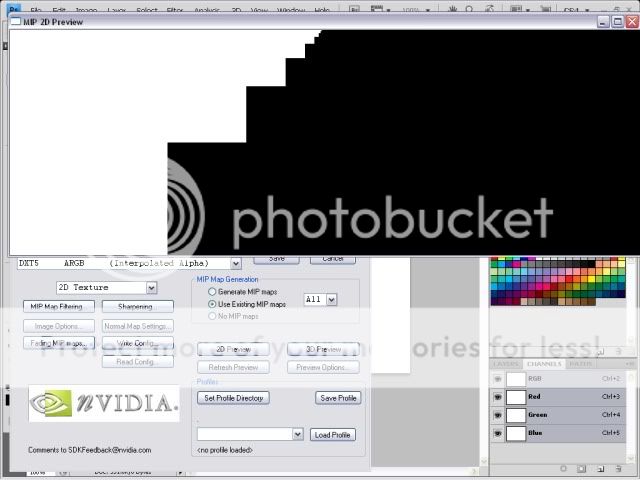This screenshot has height=480, width=640.
Task: Hide the Green channel with its eye icon
Action: (498, 415)
